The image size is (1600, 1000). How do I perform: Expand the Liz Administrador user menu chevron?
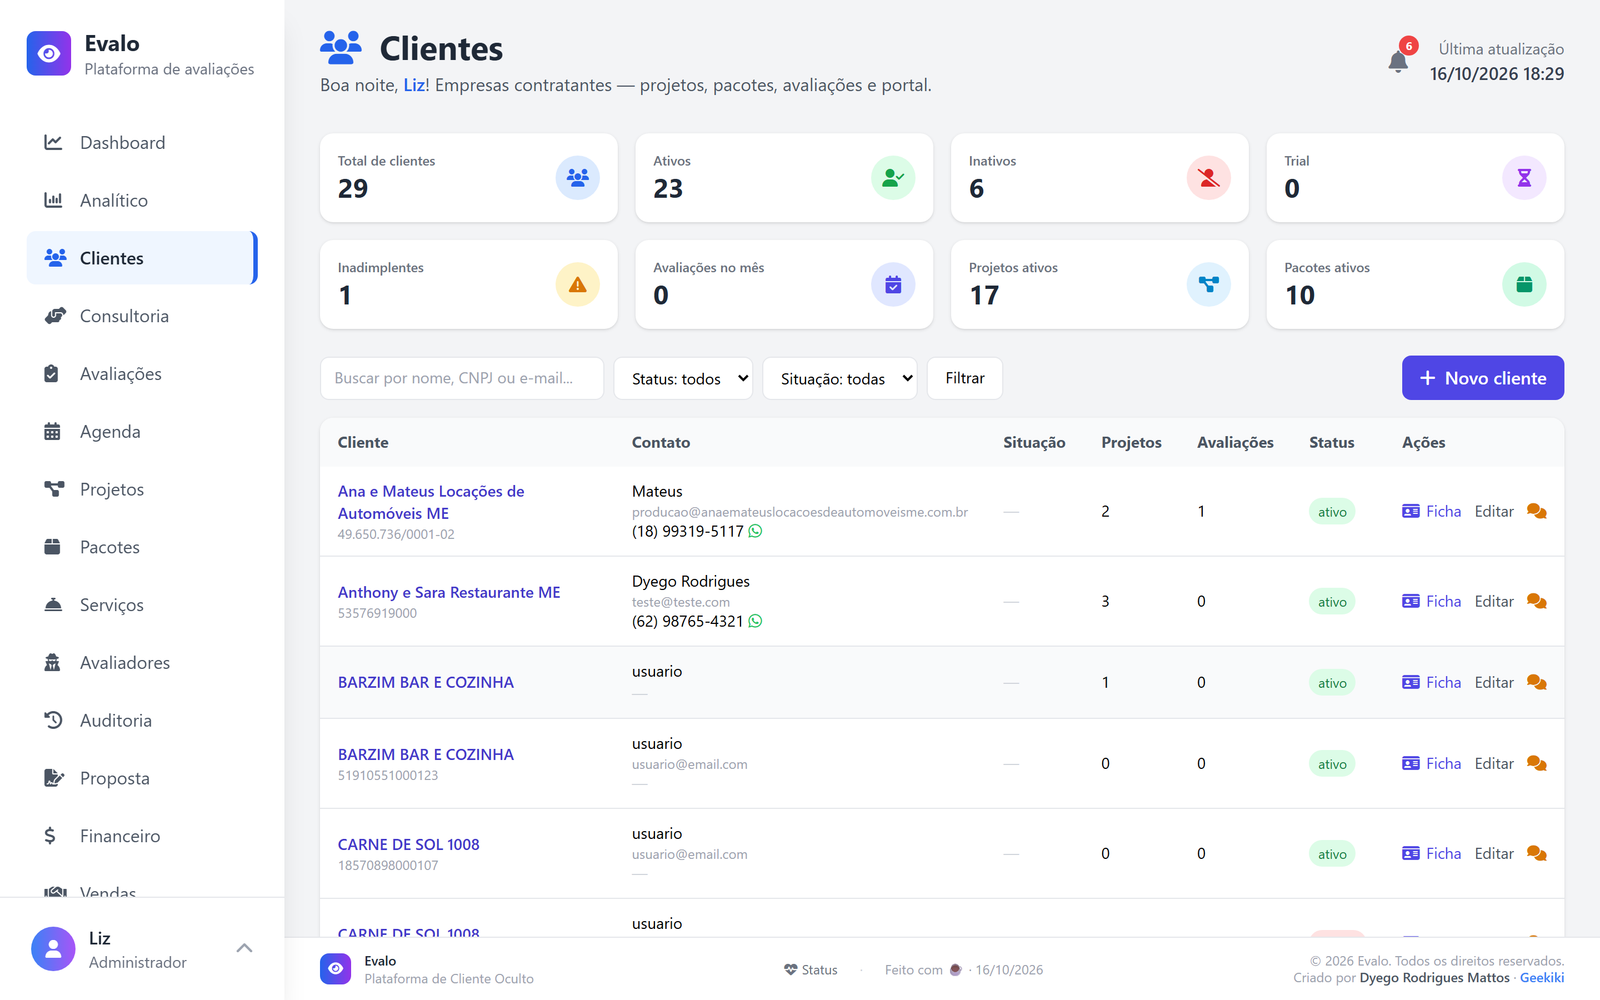[x=244, y=948]
